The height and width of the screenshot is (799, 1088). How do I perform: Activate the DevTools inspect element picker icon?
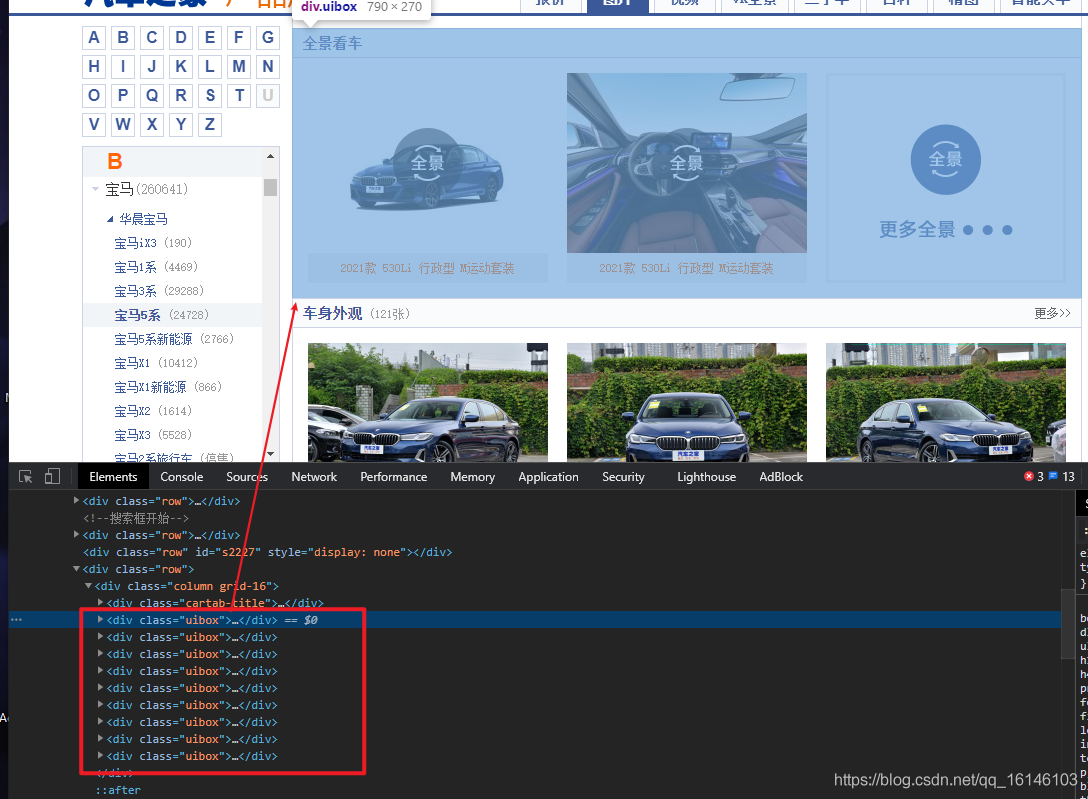26,476
